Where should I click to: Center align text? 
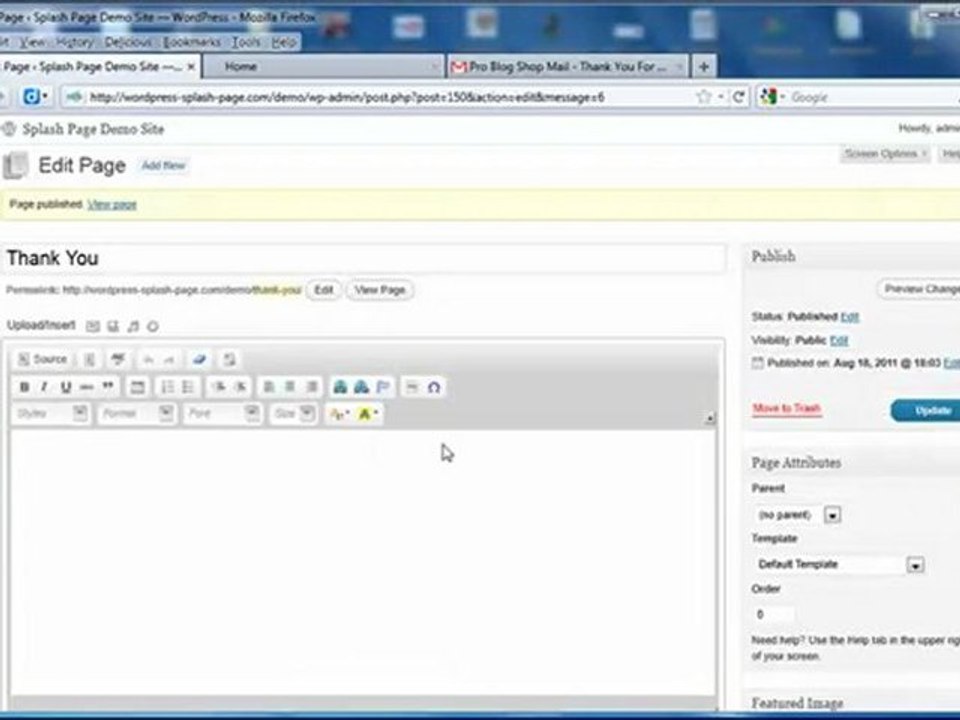(x=290, y=387)
